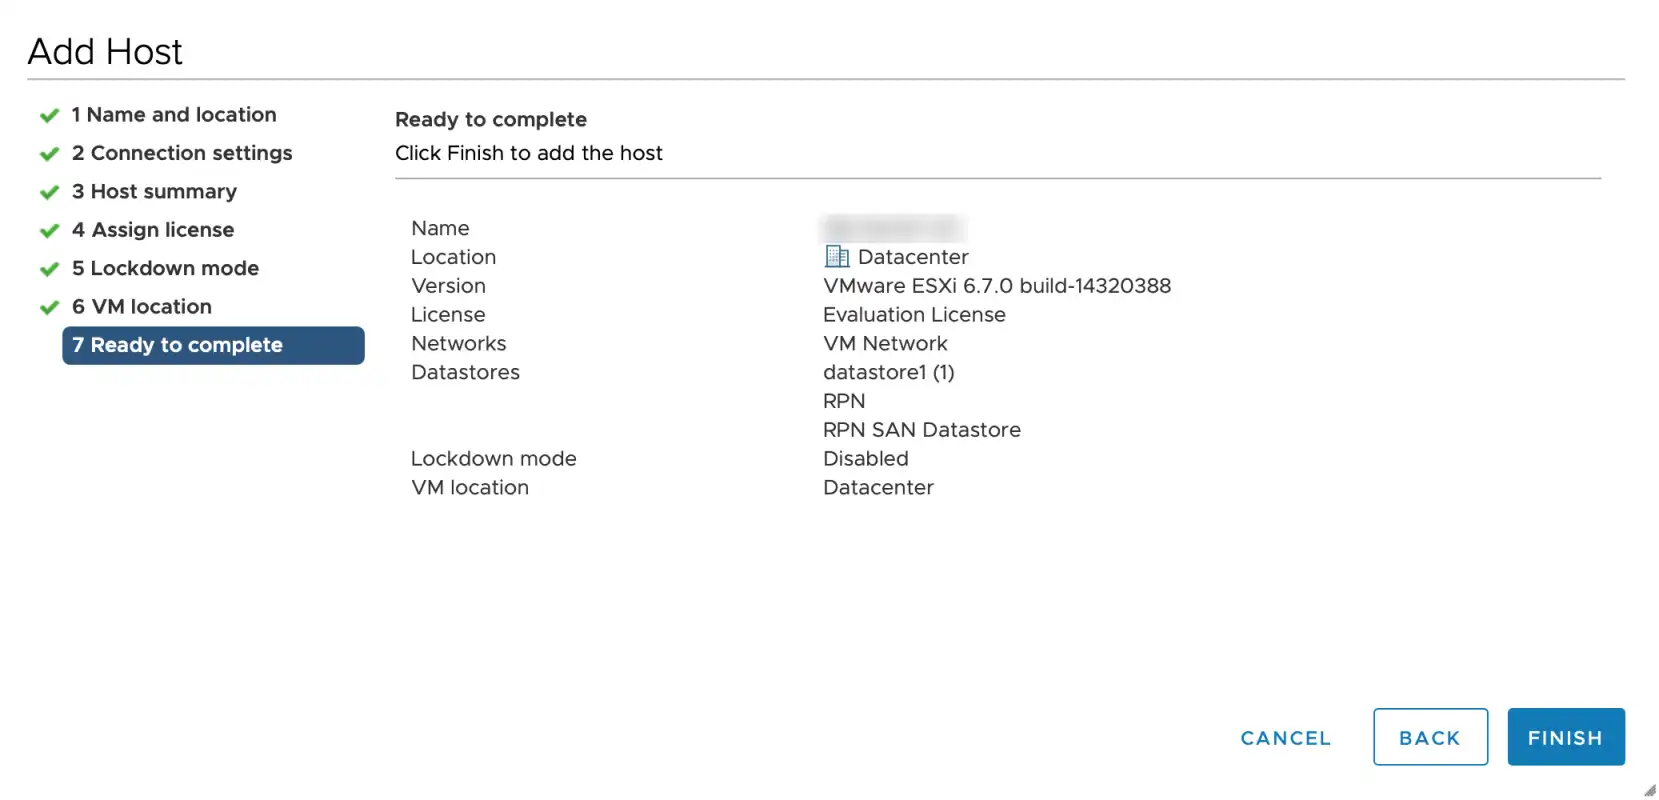
Task: Select step 7 Ready to complete
Action: click(x=213, y=345)
